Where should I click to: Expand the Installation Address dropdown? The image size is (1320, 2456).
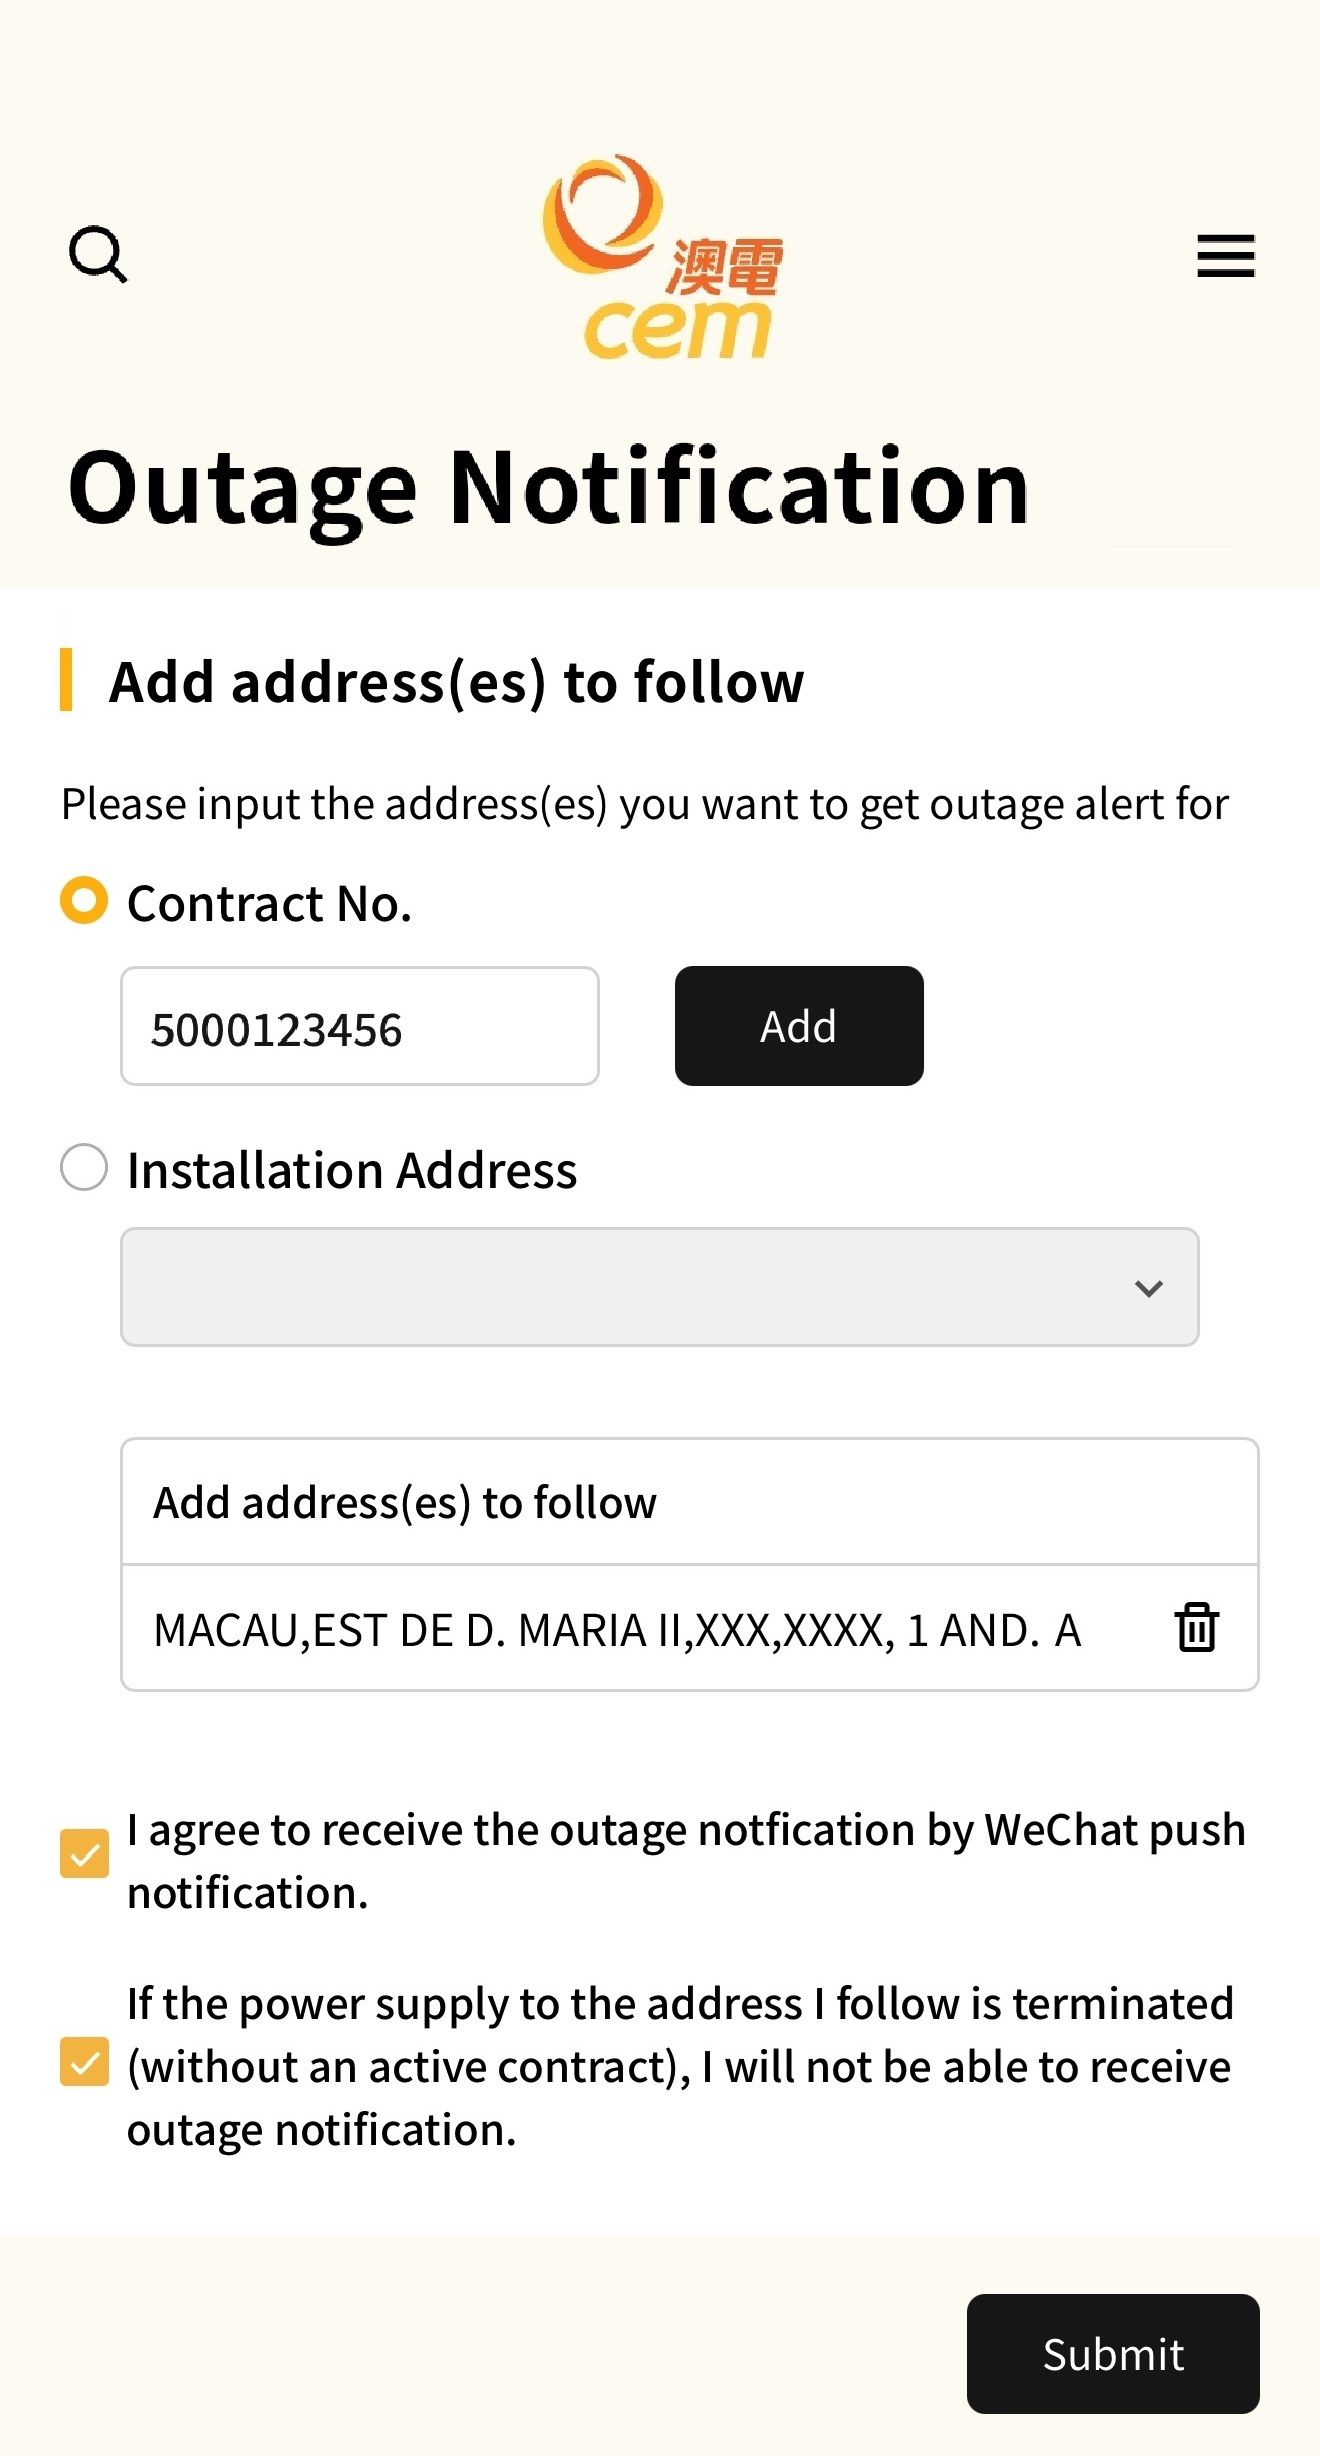[660, 1287]
